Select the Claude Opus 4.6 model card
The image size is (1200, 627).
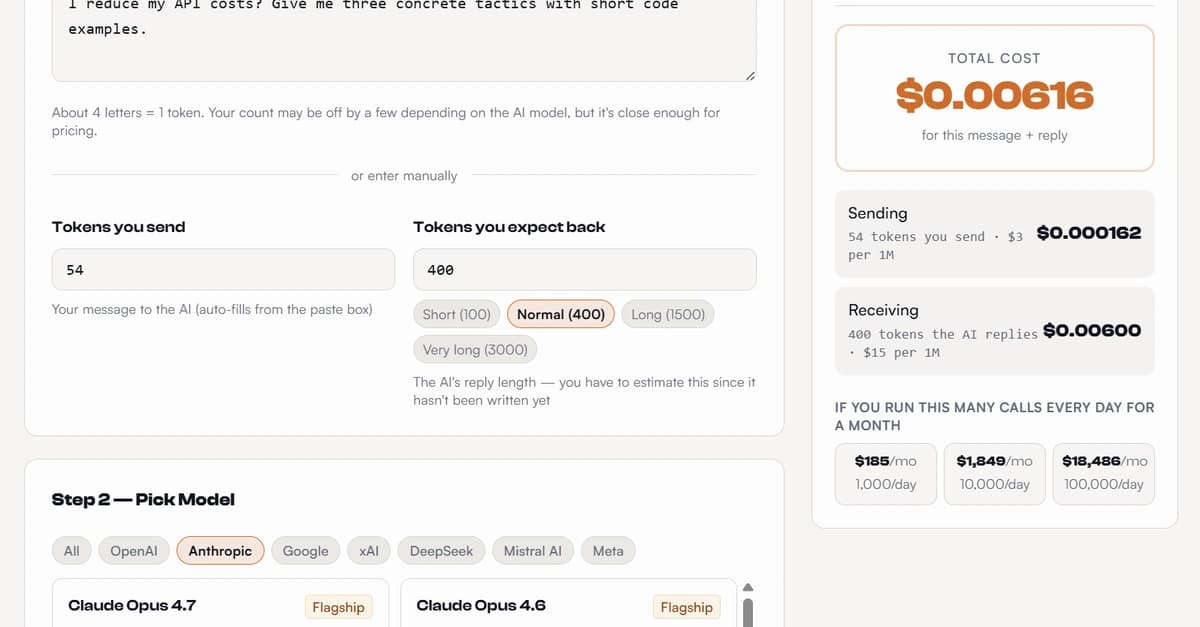point(560,606)
